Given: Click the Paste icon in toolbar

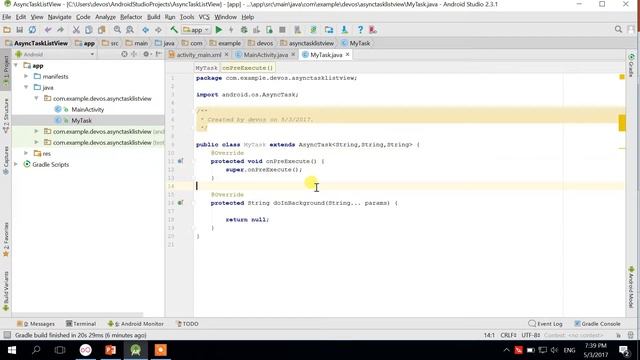Looking at the screenshot, I should point(102,30).
